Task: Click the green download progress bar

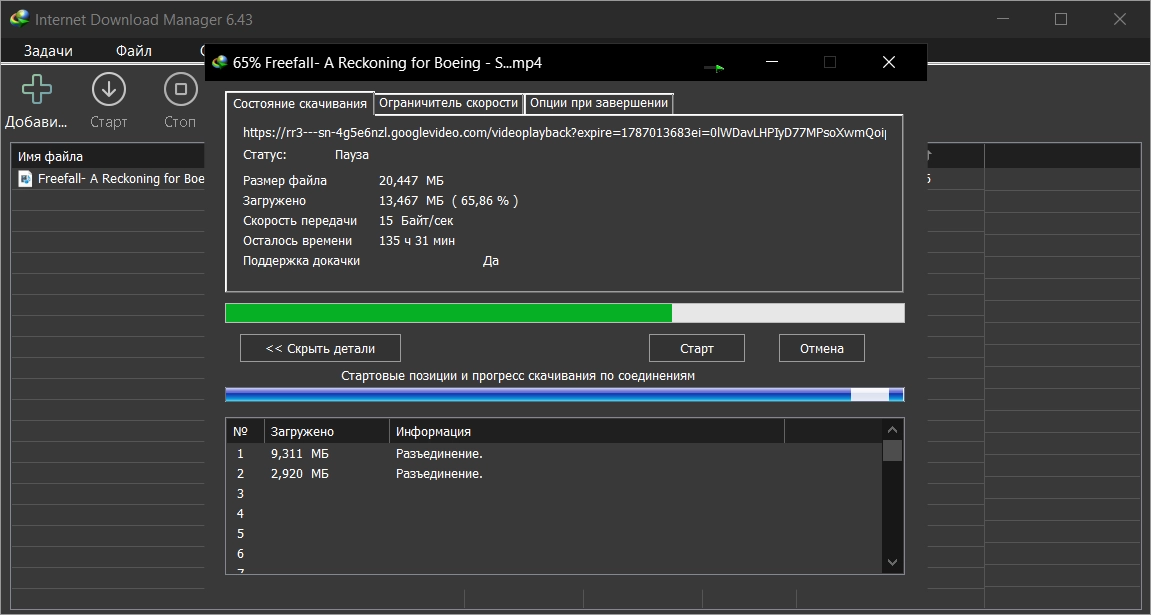Action: pyautogui.click(x=564, y=313)
